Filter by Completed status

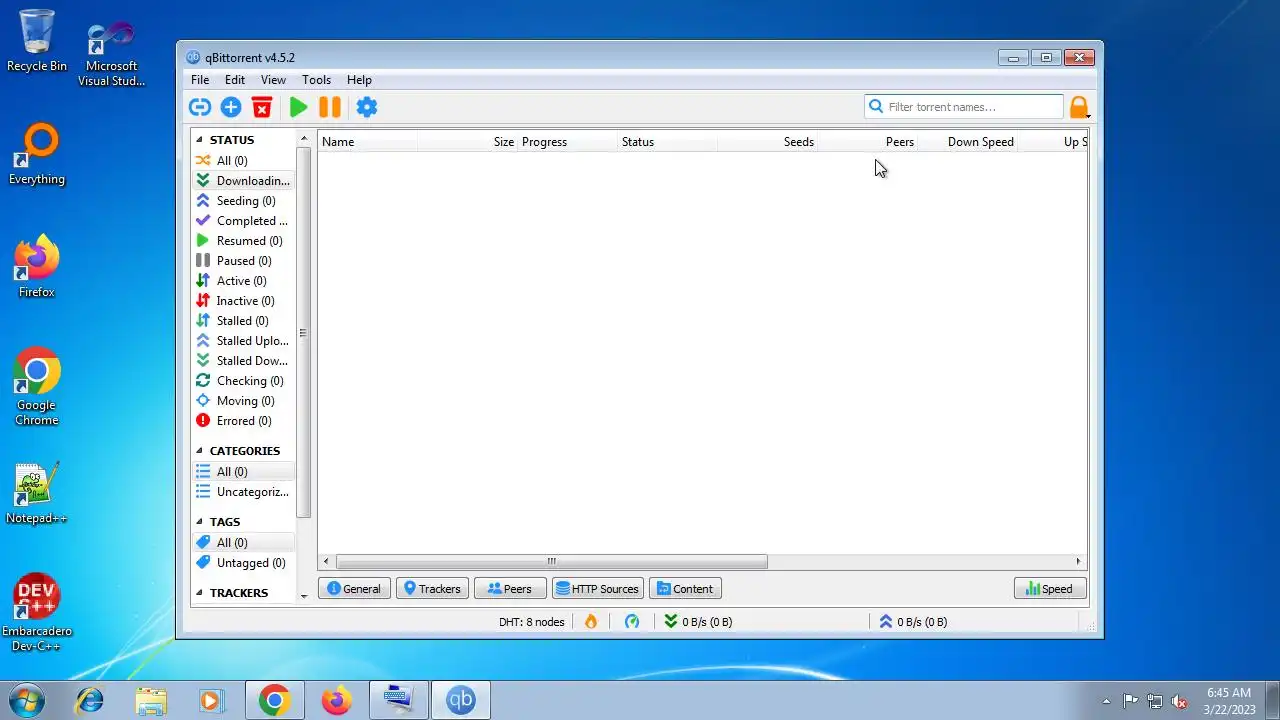(x=243, y=220)
